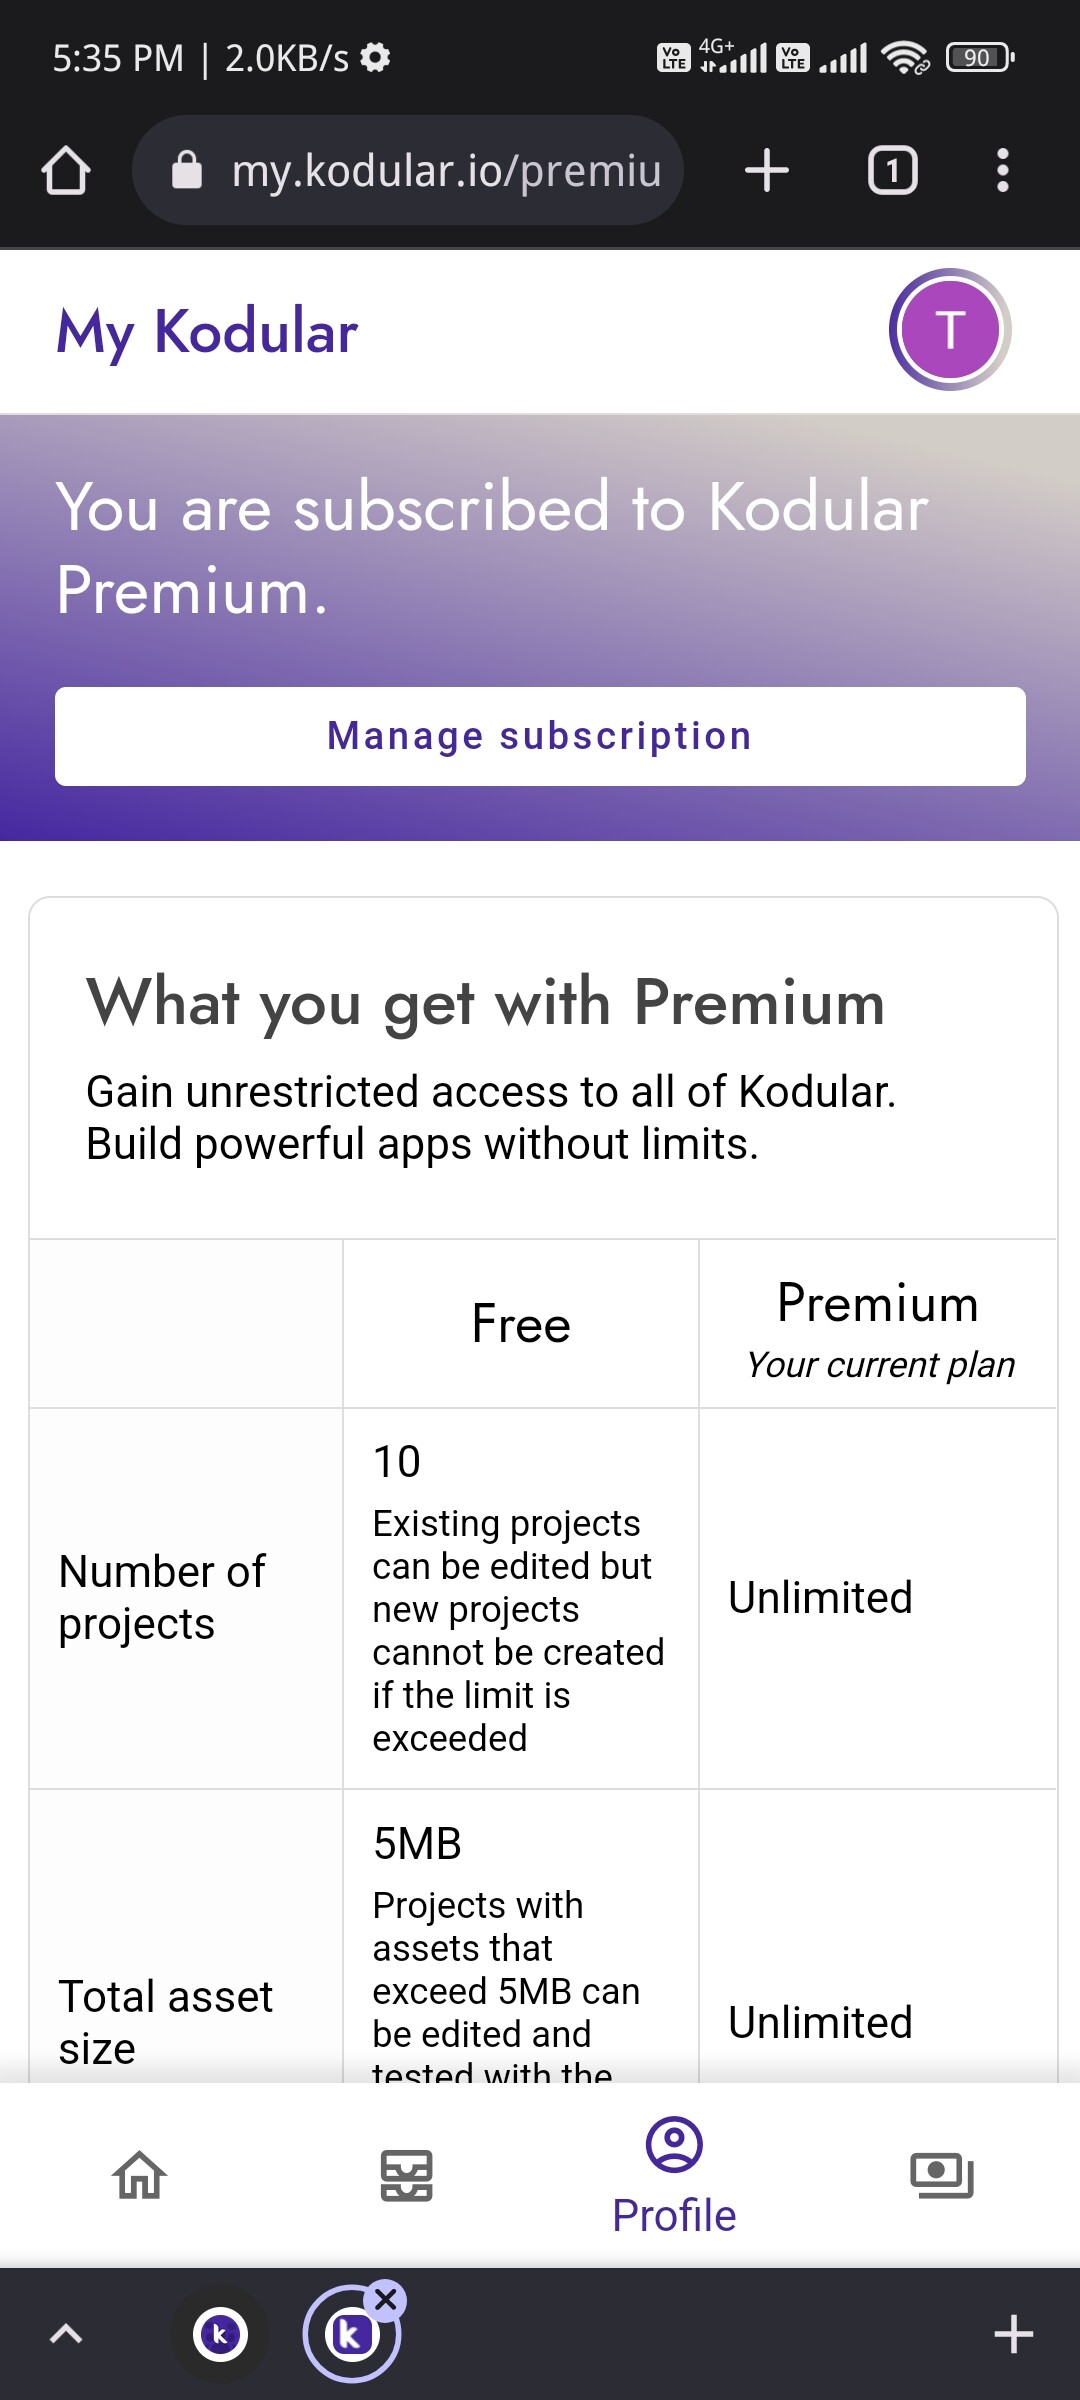This screenshot has width=1080, height=2400.
Task: Go to Home in bottom navigation
Action: pyautogui.click(x=139, y=2175)
